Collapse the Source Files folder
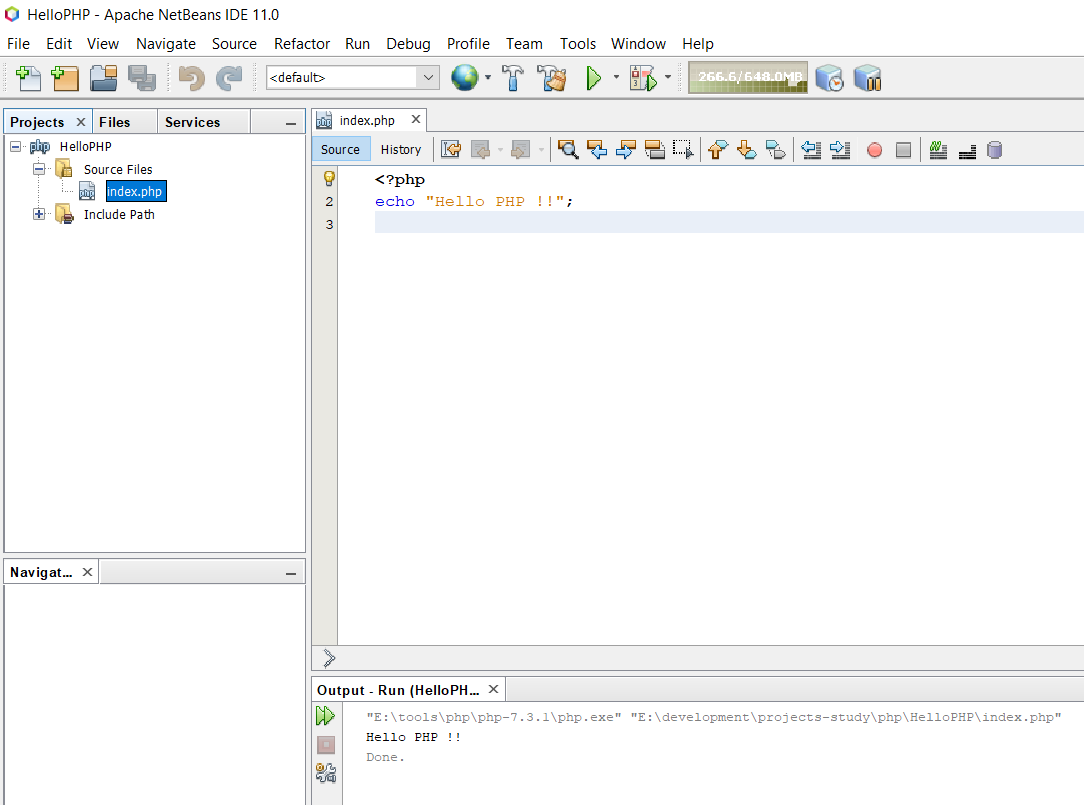This screenshot has width=1084, height=805. [x=39, y=169]
